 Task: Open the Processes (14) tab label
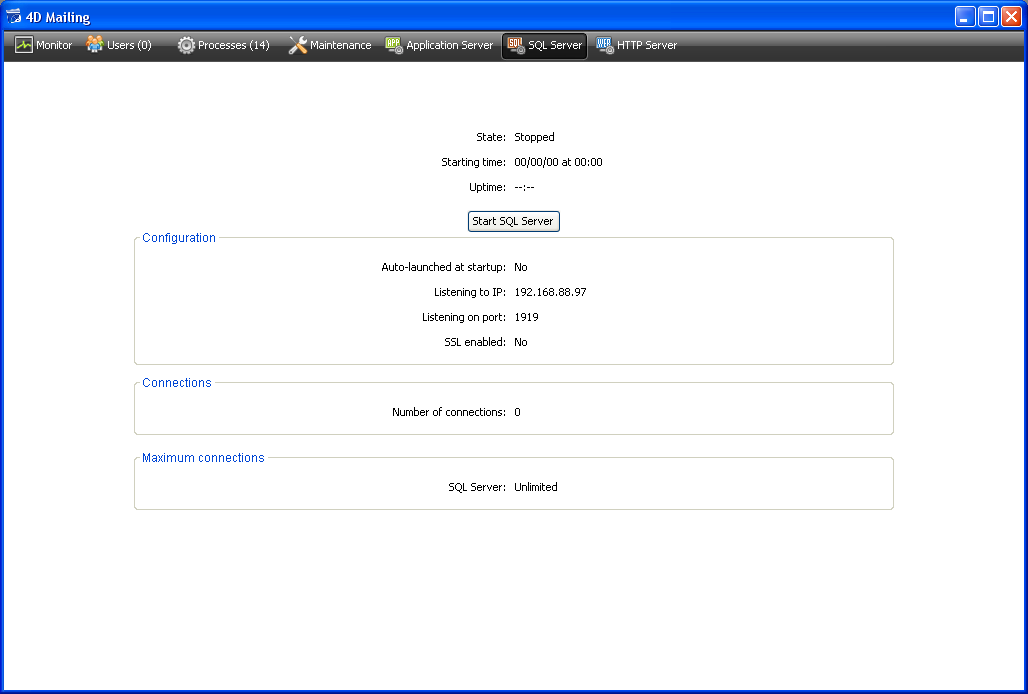pos(234,45)
